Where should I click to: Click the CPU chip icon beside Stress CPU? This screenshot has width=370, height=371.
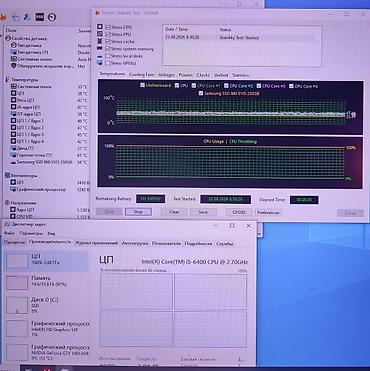(x=100, y=26)
